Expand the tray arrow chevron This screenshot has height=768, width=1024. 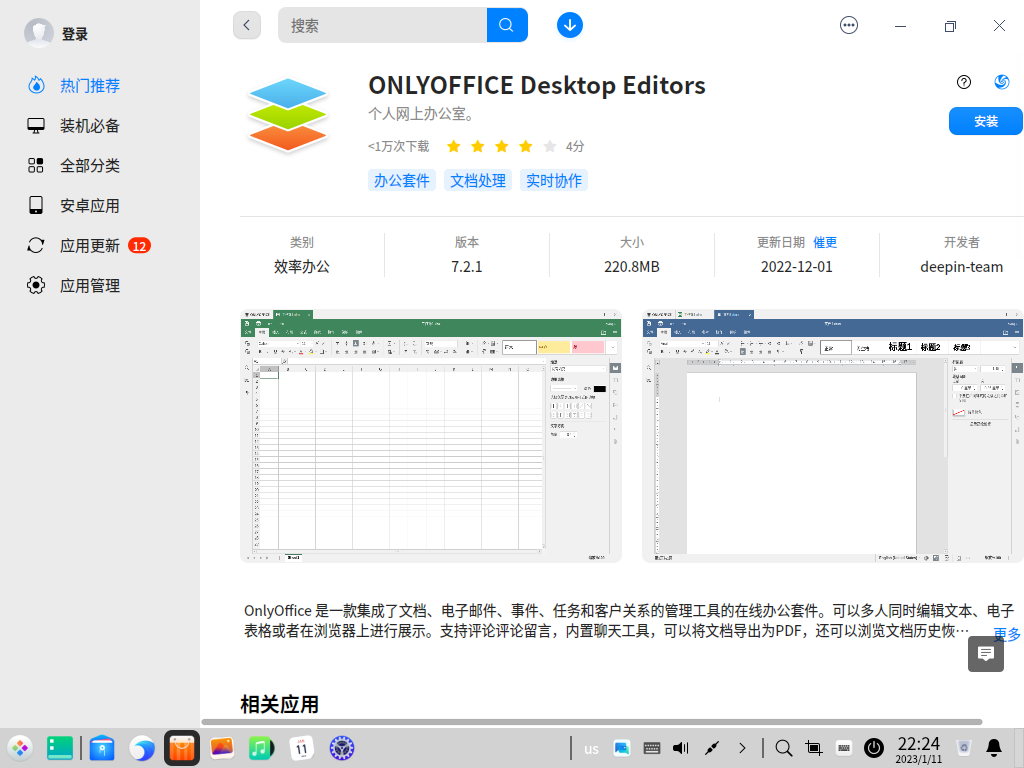742,748
